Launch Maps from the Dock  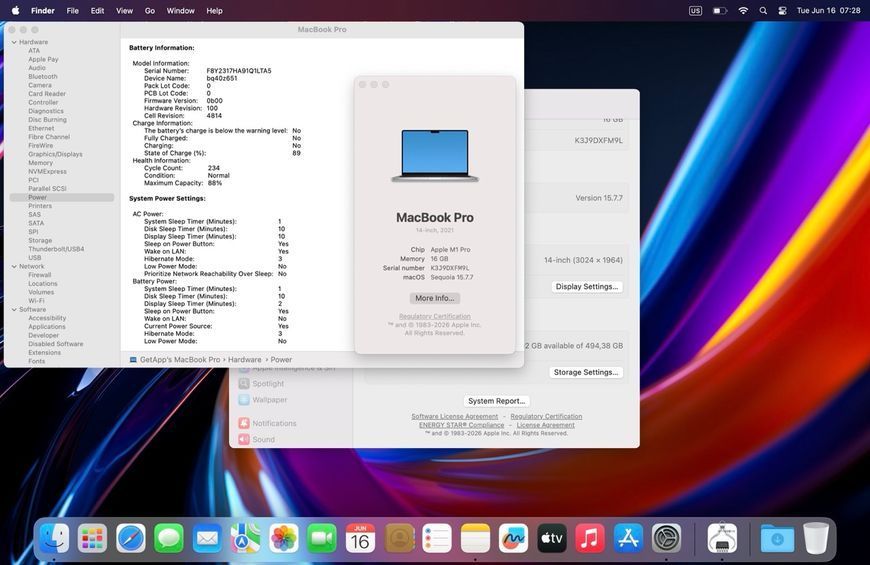[x=245, y=538]
